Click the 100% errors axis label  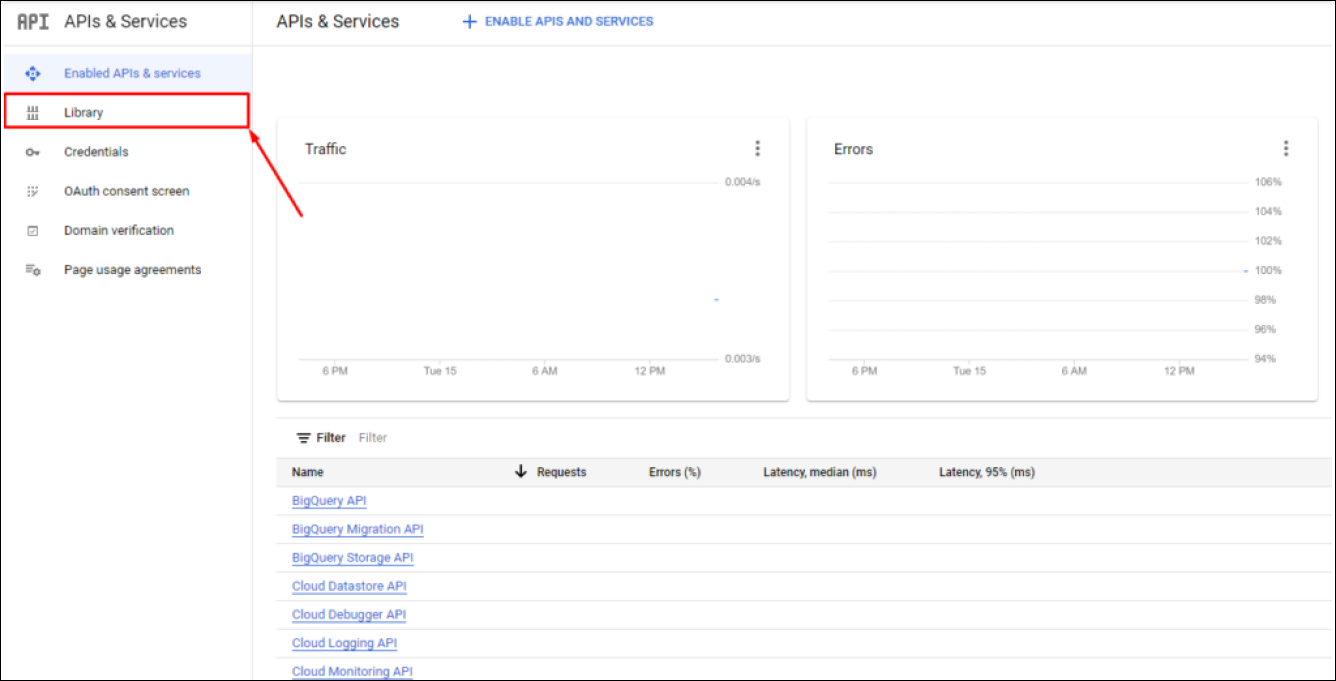point(1268,270)
